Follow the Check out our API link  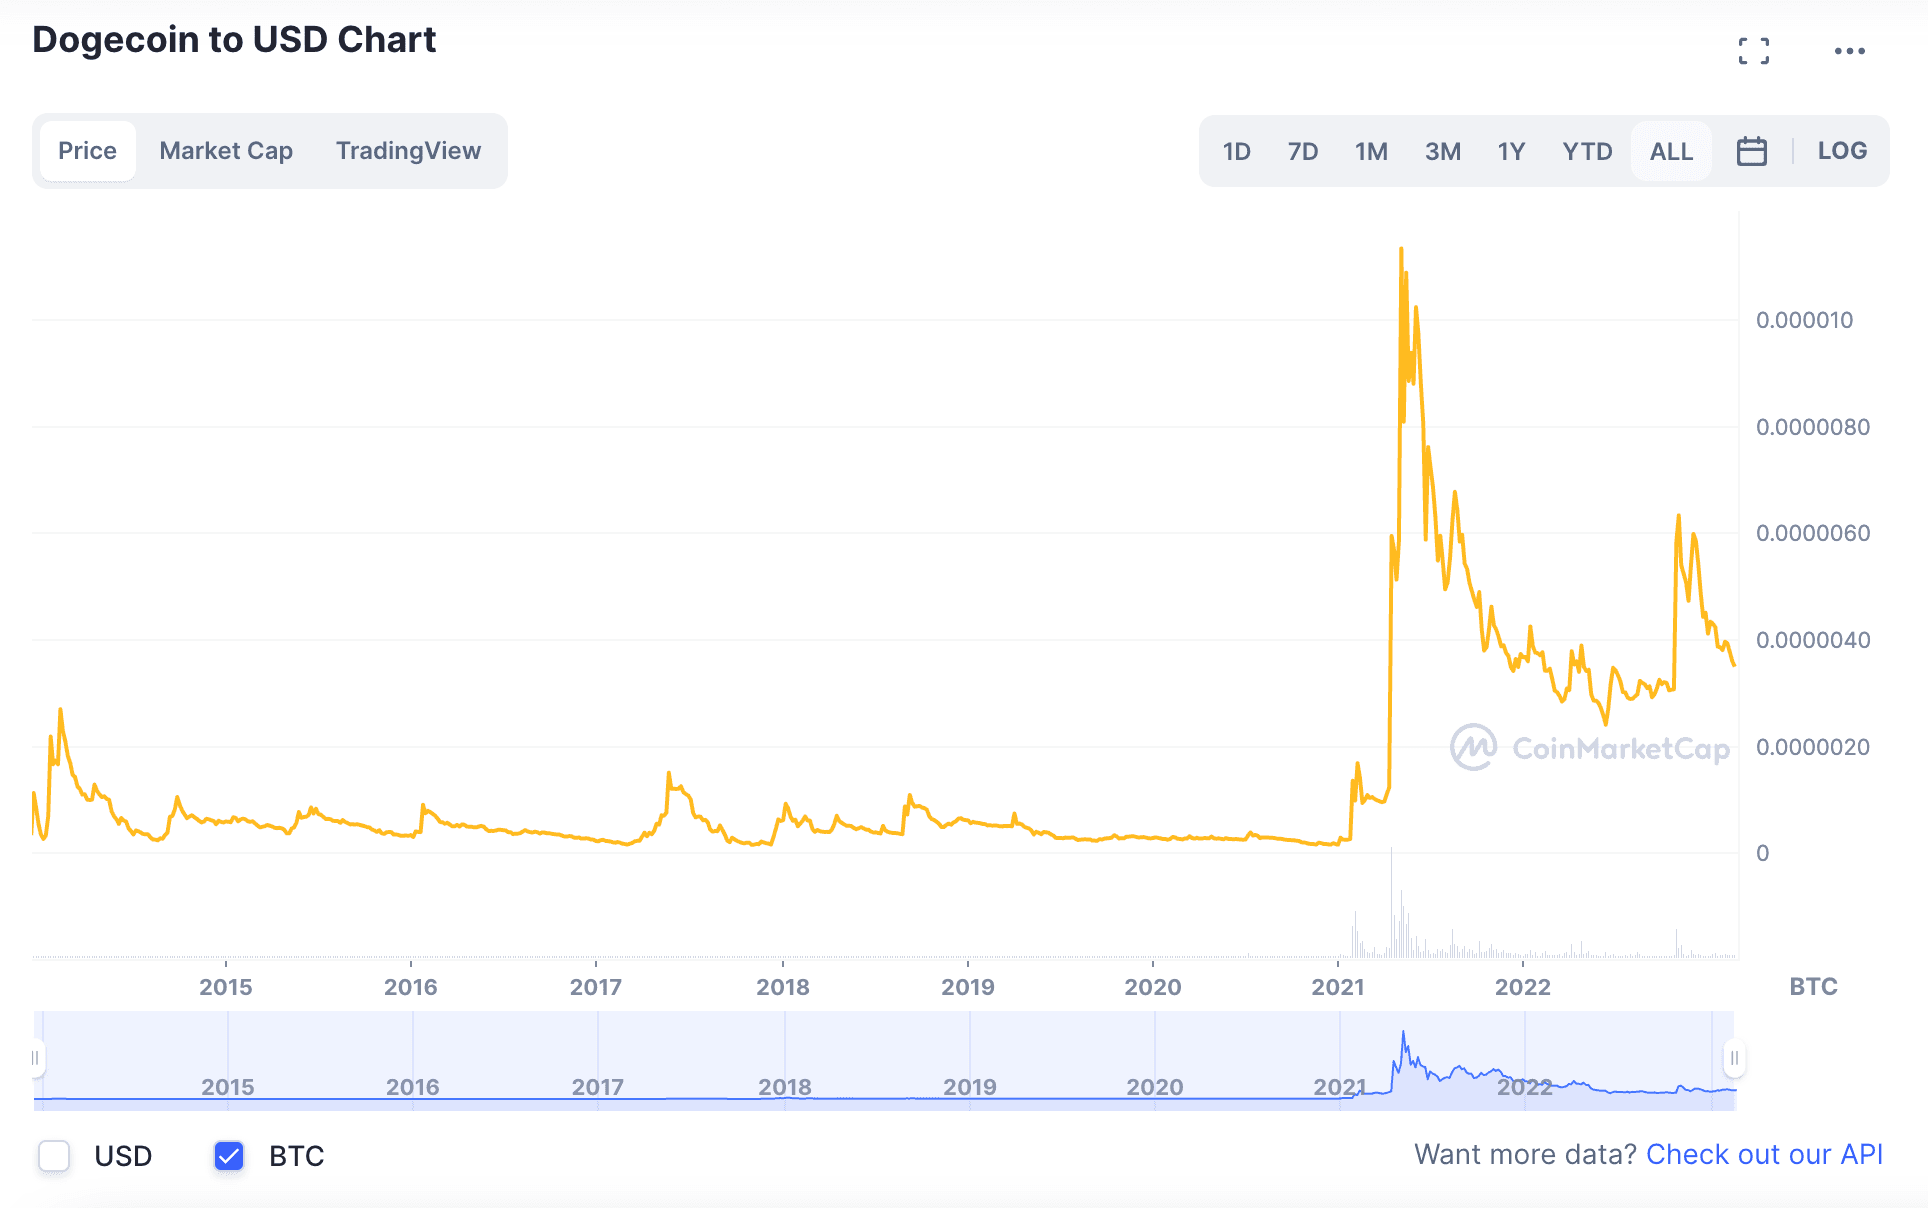coord(1764,1155)
